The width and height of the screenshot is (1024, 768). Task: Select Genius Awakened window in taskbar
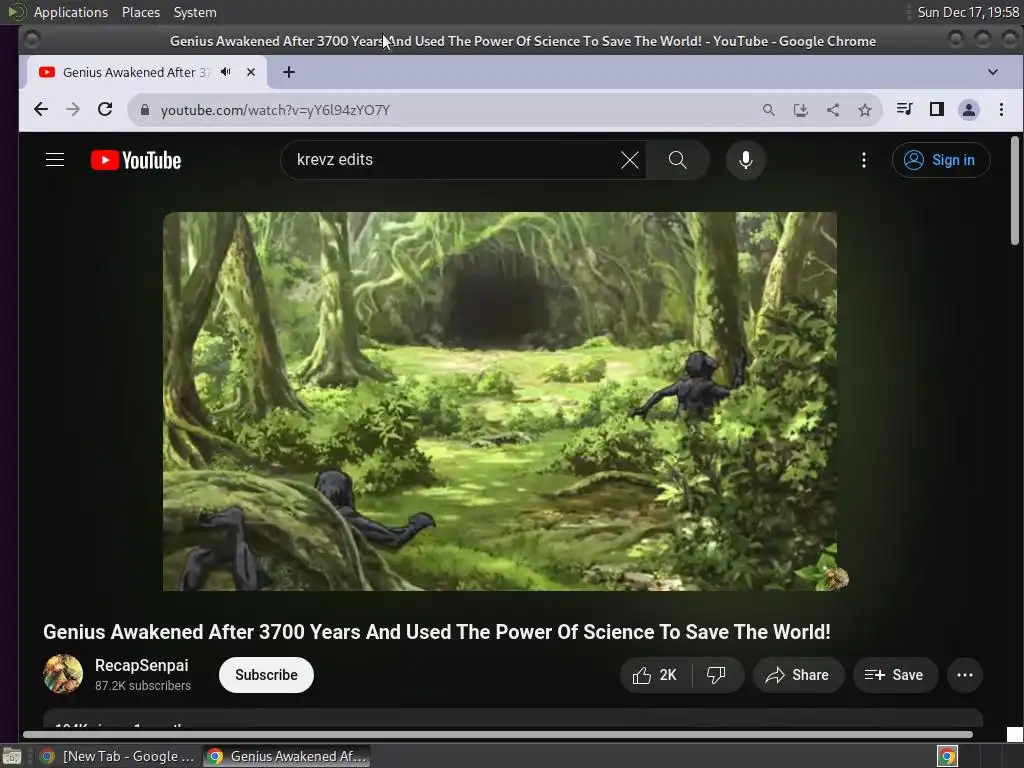287,756
